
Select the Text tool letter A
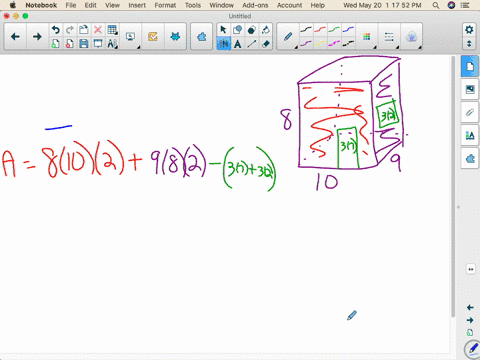pyautogui.click(x=237, y=44)
